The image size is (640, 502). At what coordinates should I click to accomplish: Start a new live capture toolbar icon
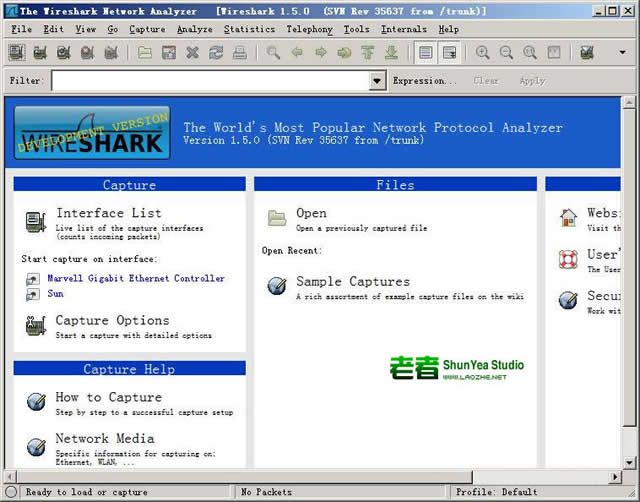(x=63, y=53)
